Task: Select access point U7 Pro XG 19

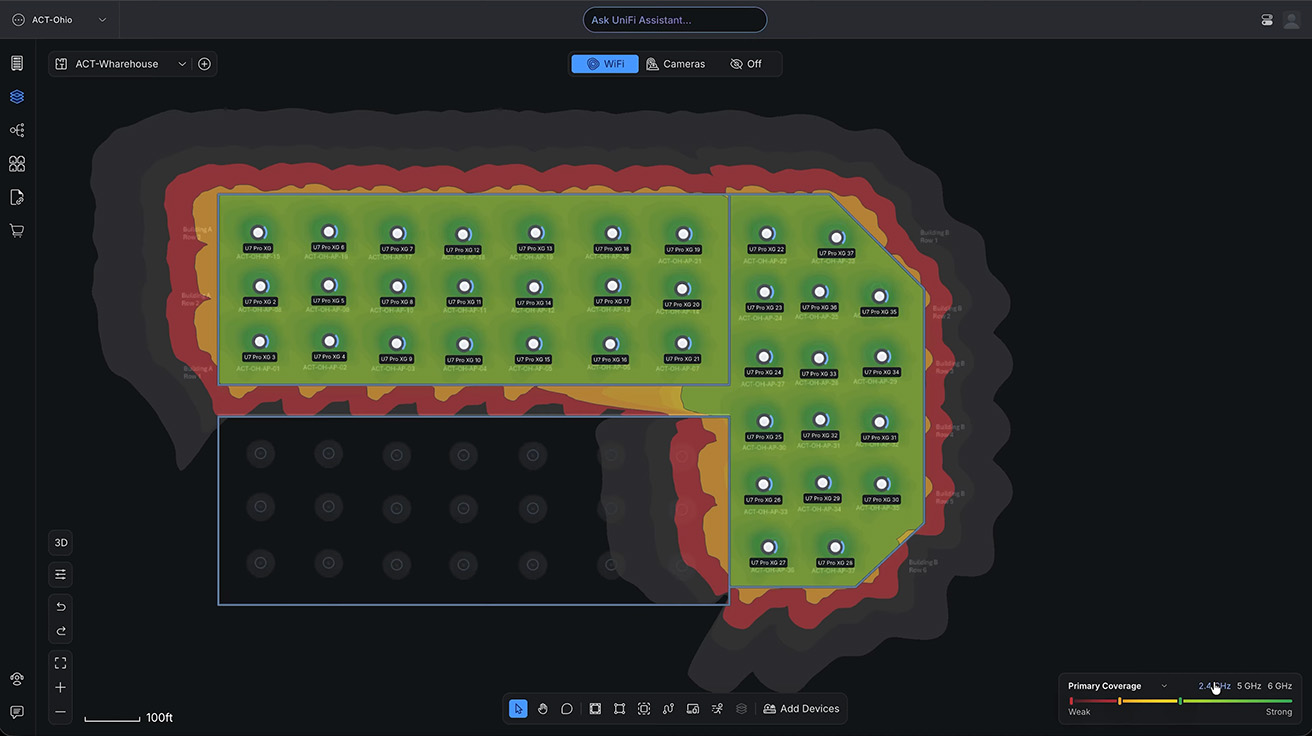Action: coord(683,234)
